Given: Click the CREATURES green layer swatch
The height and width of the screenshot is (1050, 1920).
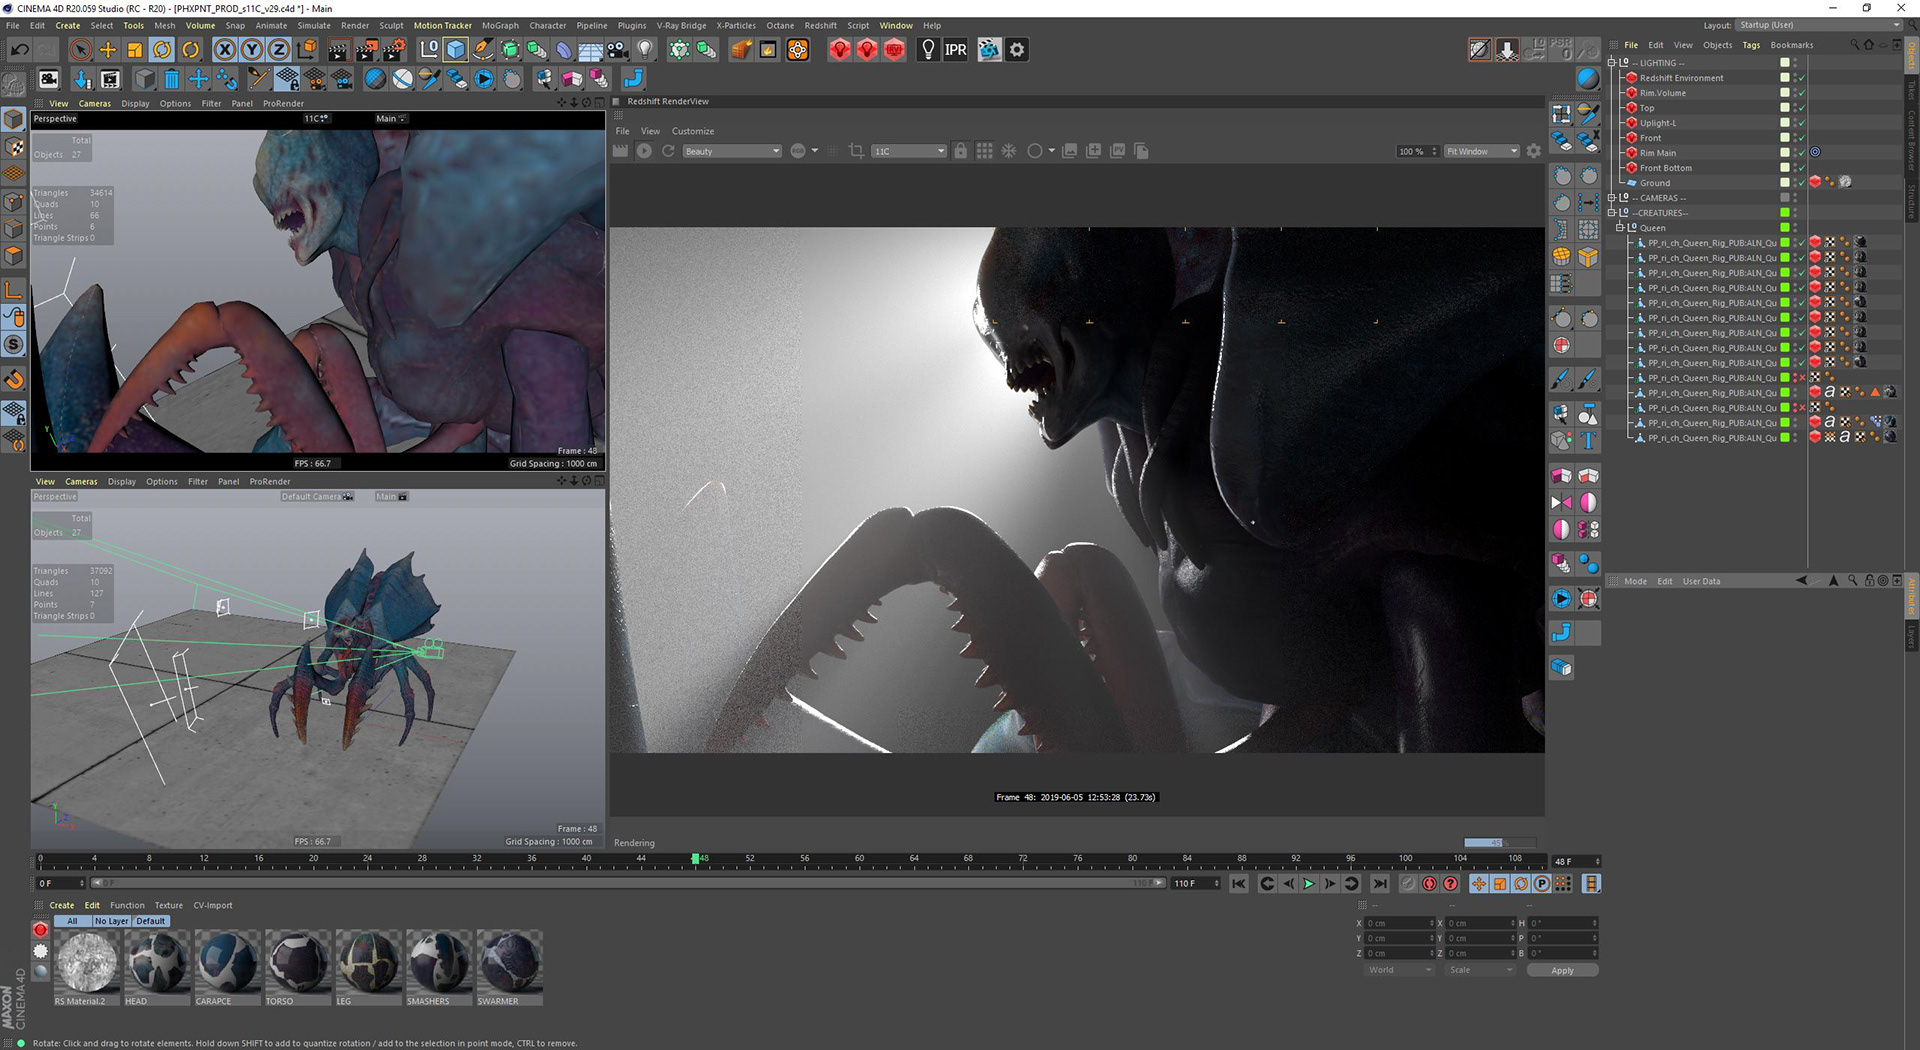Looking at the screenshot, I should [1784, 213].
